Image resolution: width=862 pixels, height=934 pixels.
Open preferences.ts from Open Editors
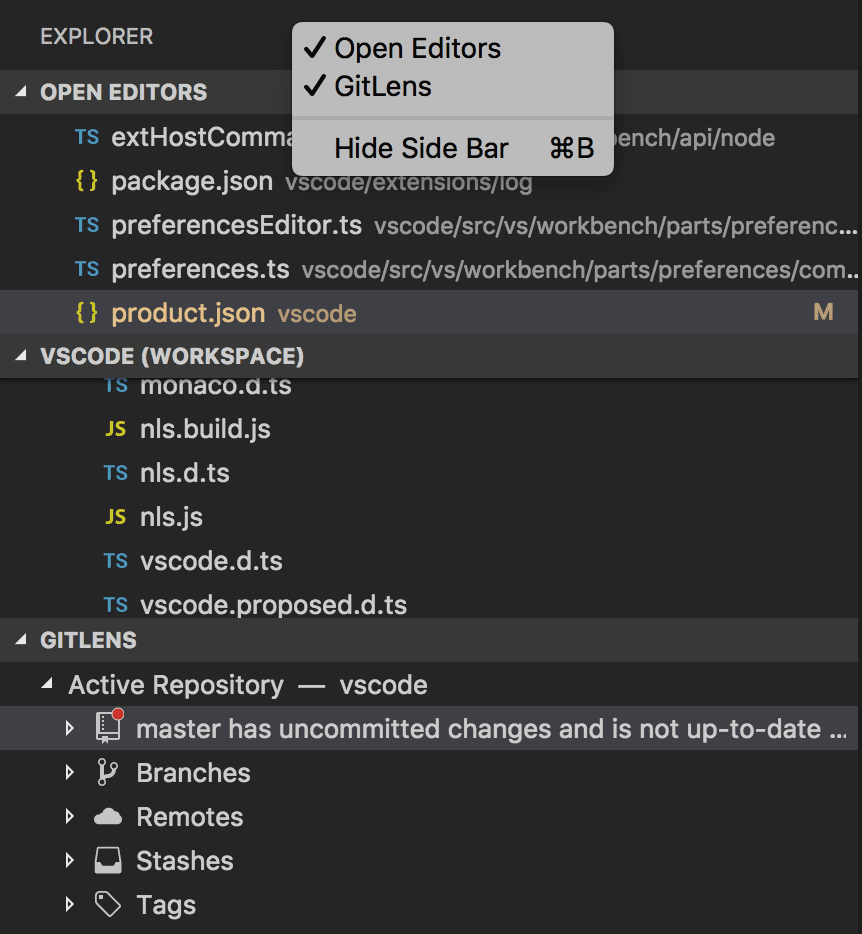click(200, 269)
